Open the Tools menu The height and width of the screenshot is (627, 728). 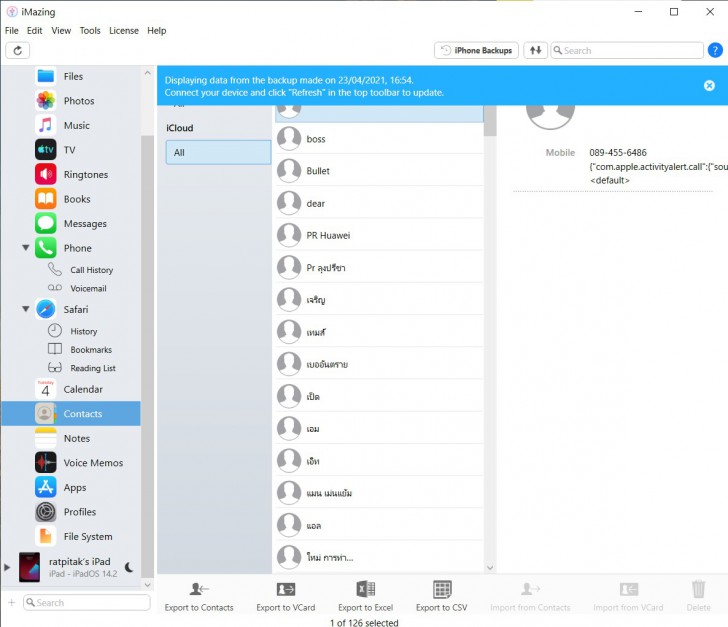point(90,31)
